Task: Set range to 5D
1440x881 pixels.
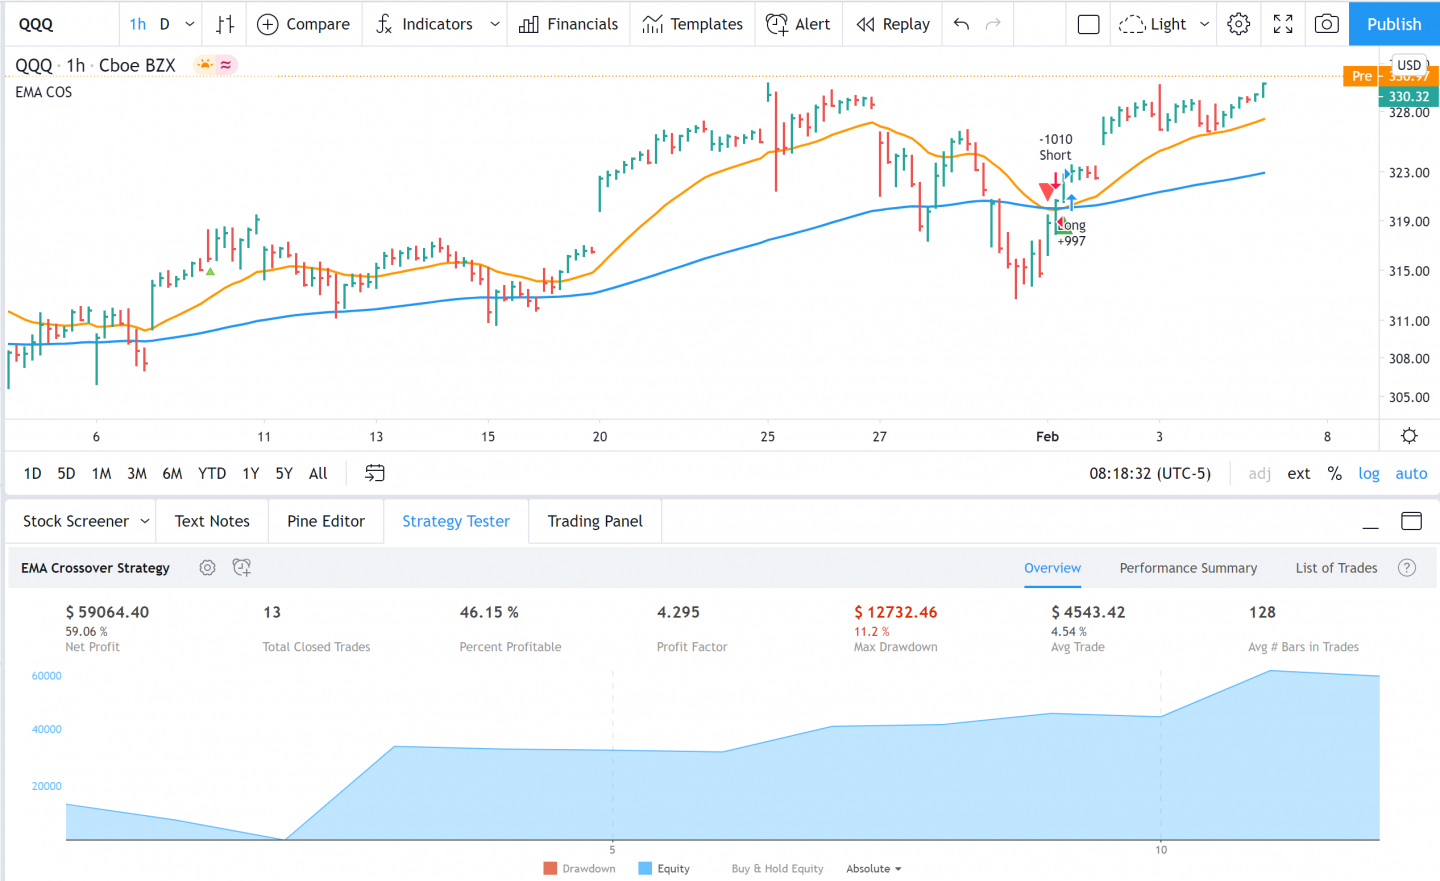Action: 66,473
